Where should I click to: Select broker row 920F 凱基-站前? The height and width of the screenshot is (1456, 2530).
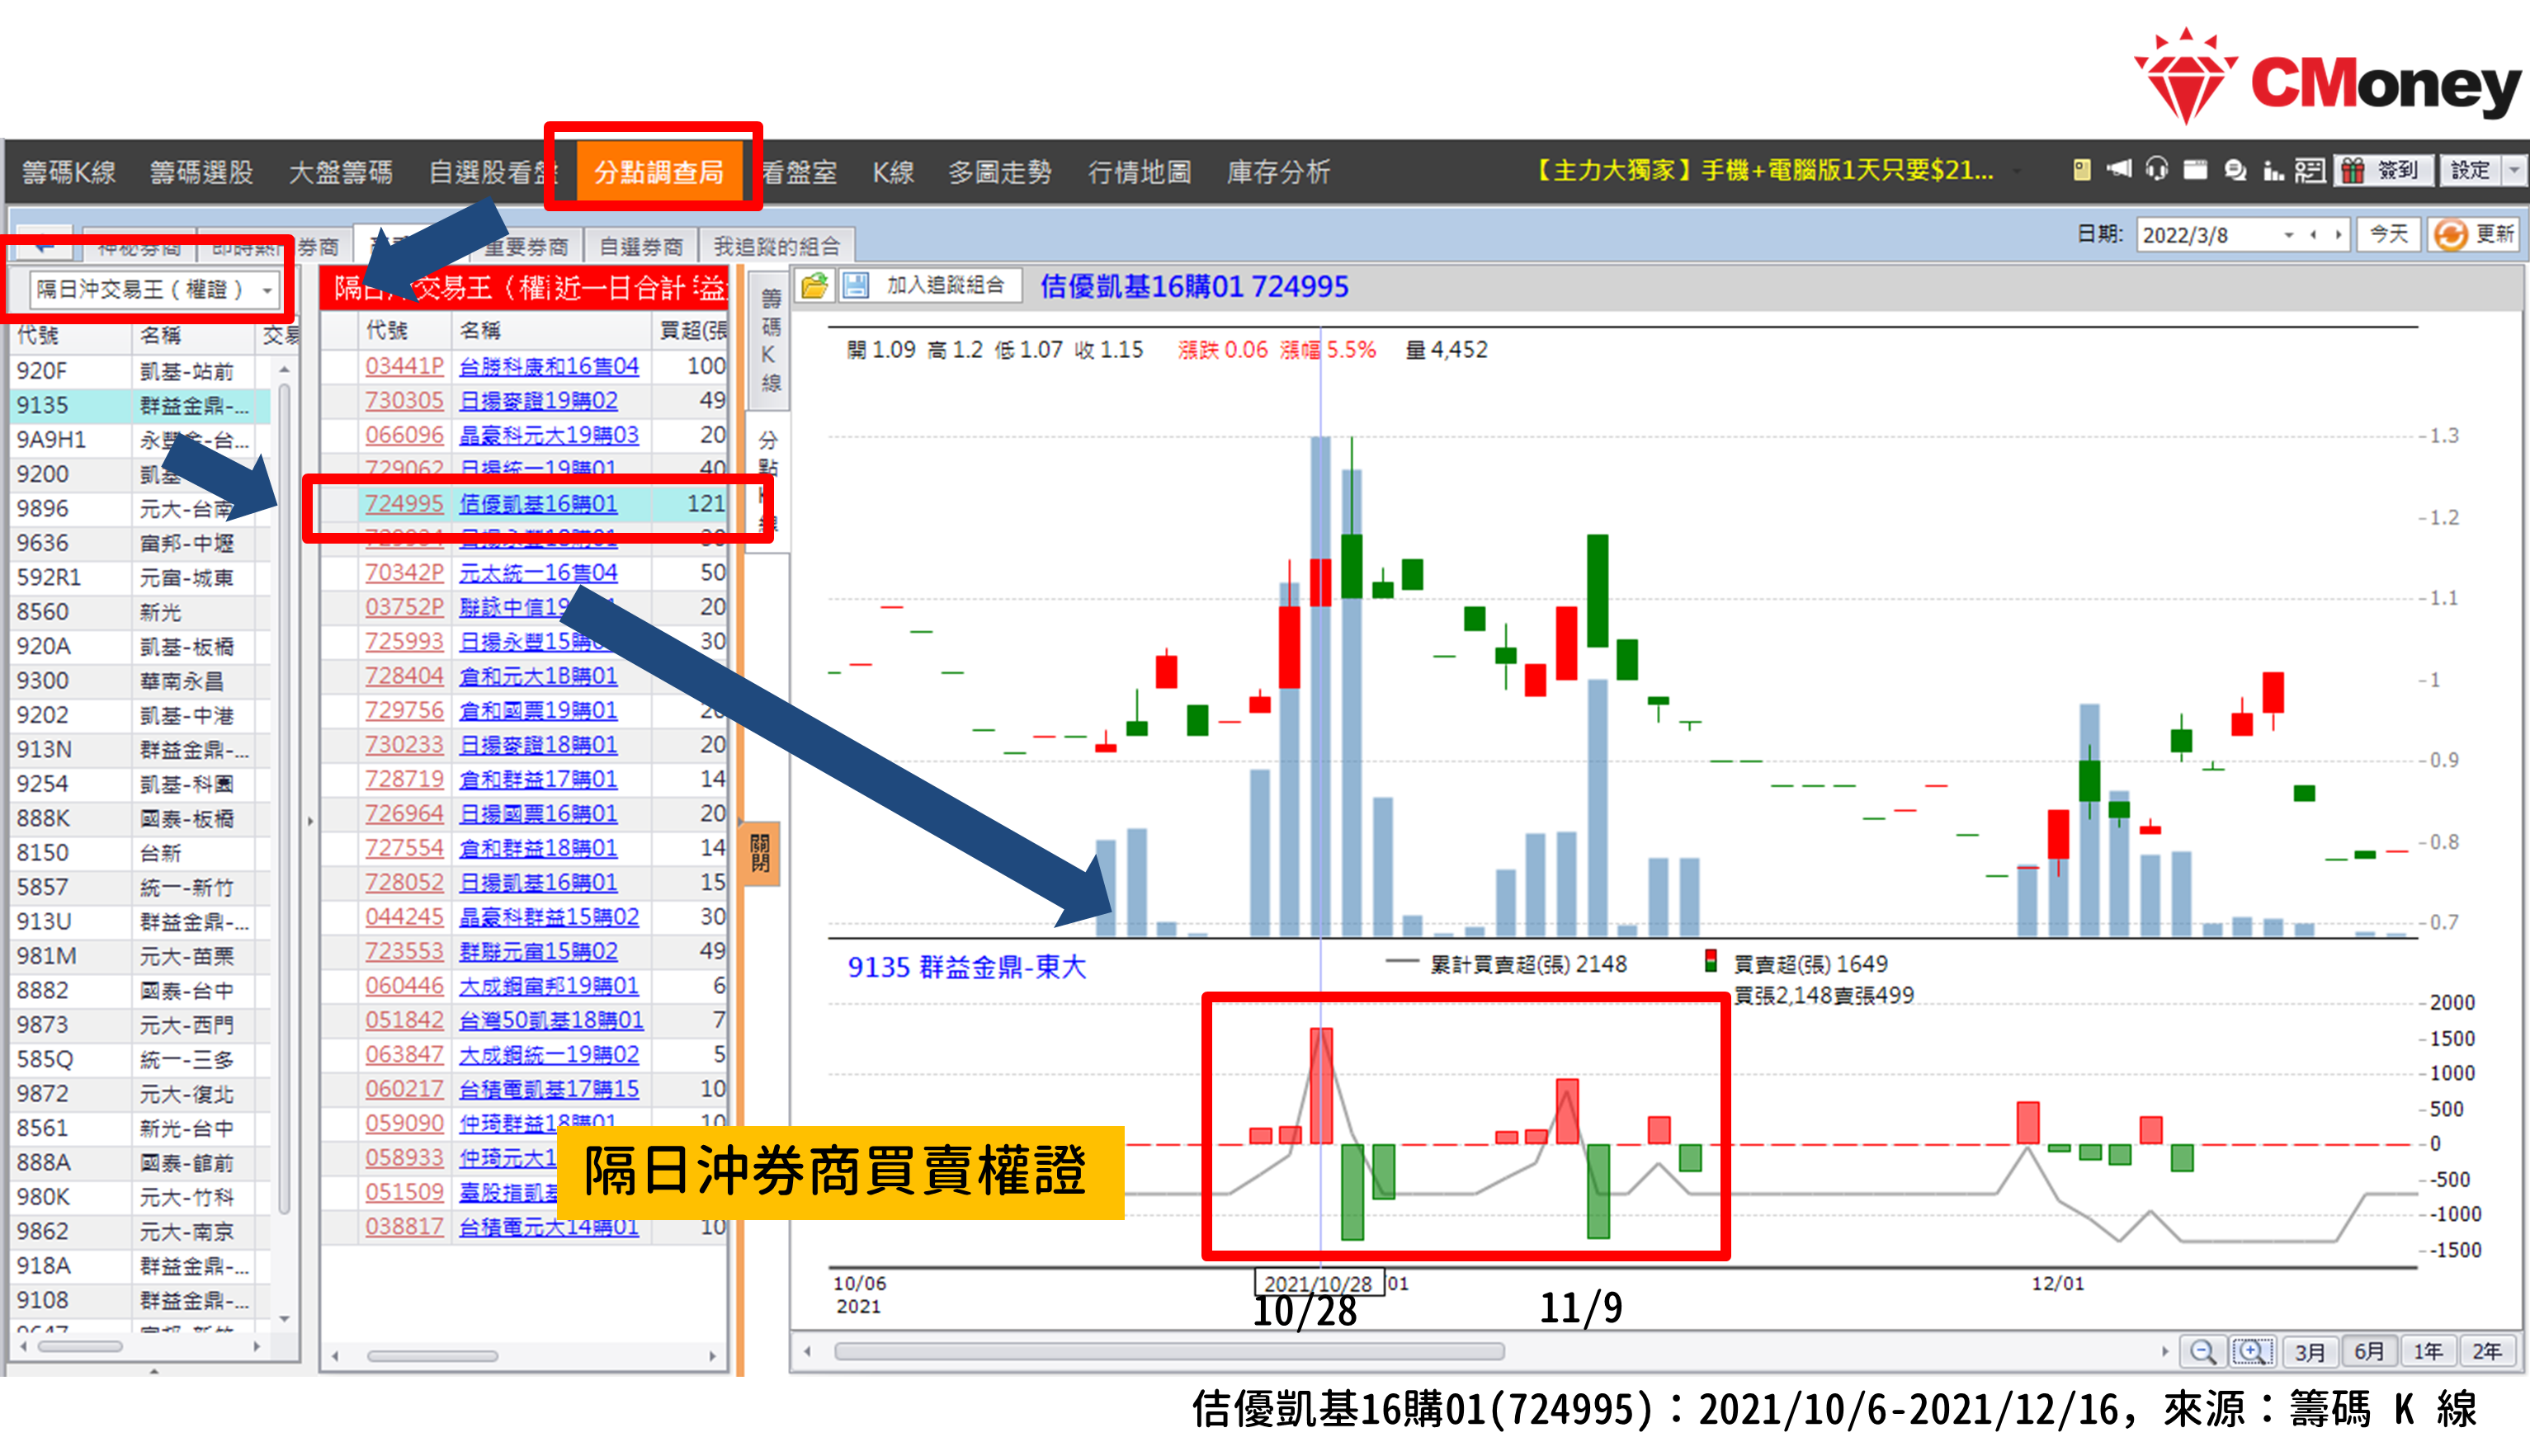(x=140, y=371)
